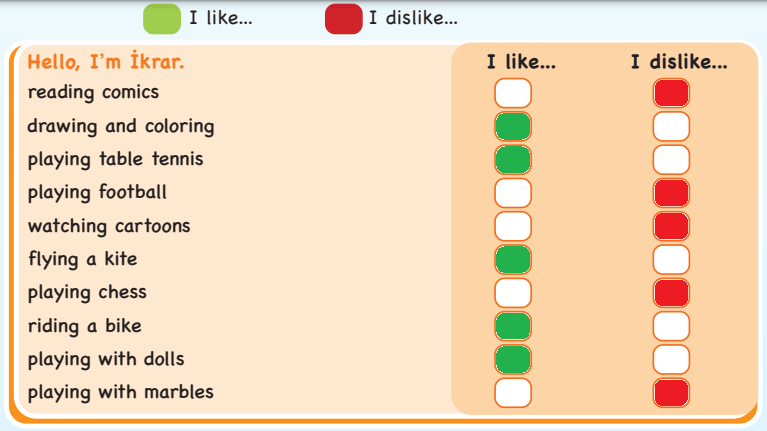Toggle the like box for drawing and coloring

tap(513, 127)
